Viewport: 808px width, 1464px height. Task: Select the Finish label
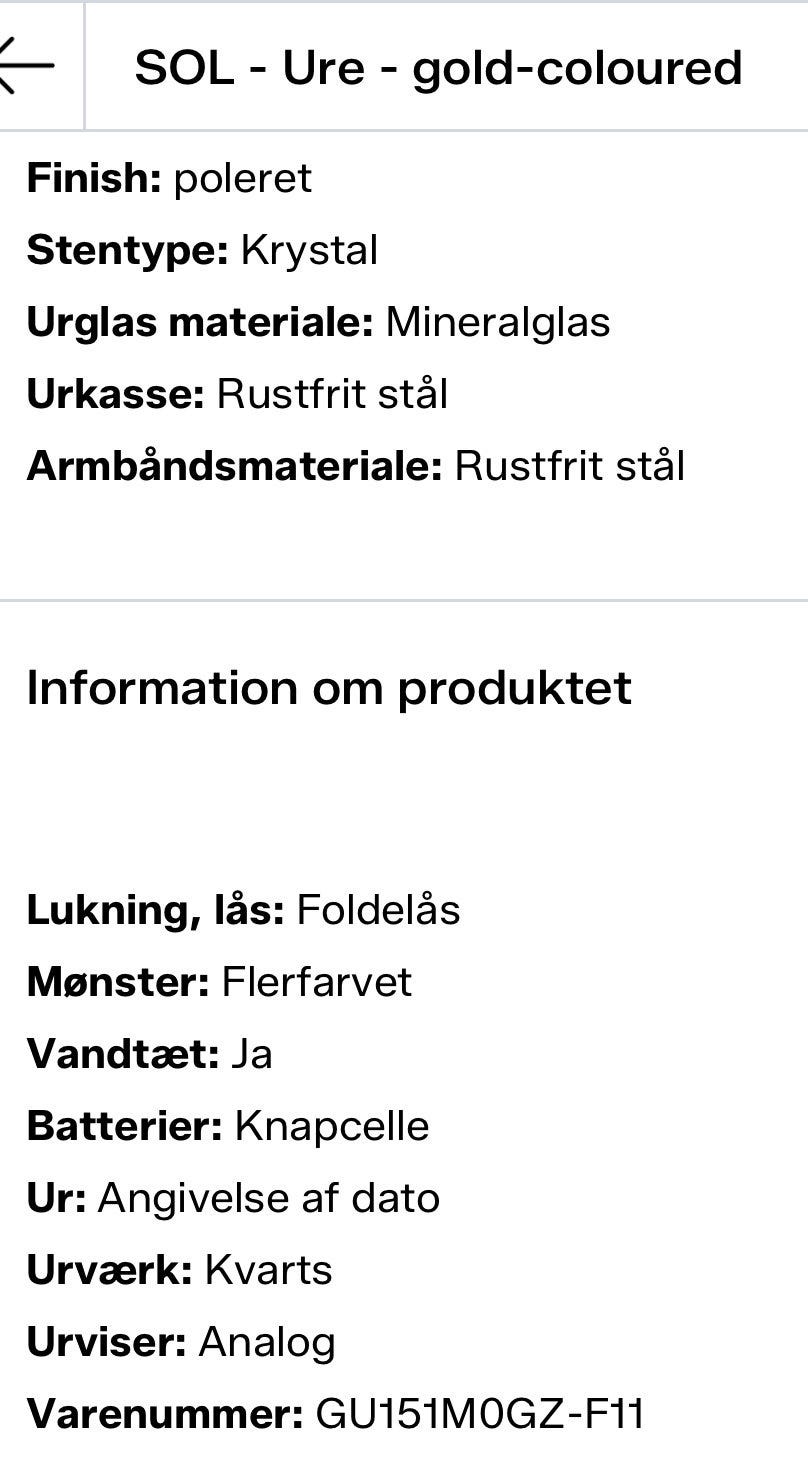pyautogui.click(x=94, y=179)
